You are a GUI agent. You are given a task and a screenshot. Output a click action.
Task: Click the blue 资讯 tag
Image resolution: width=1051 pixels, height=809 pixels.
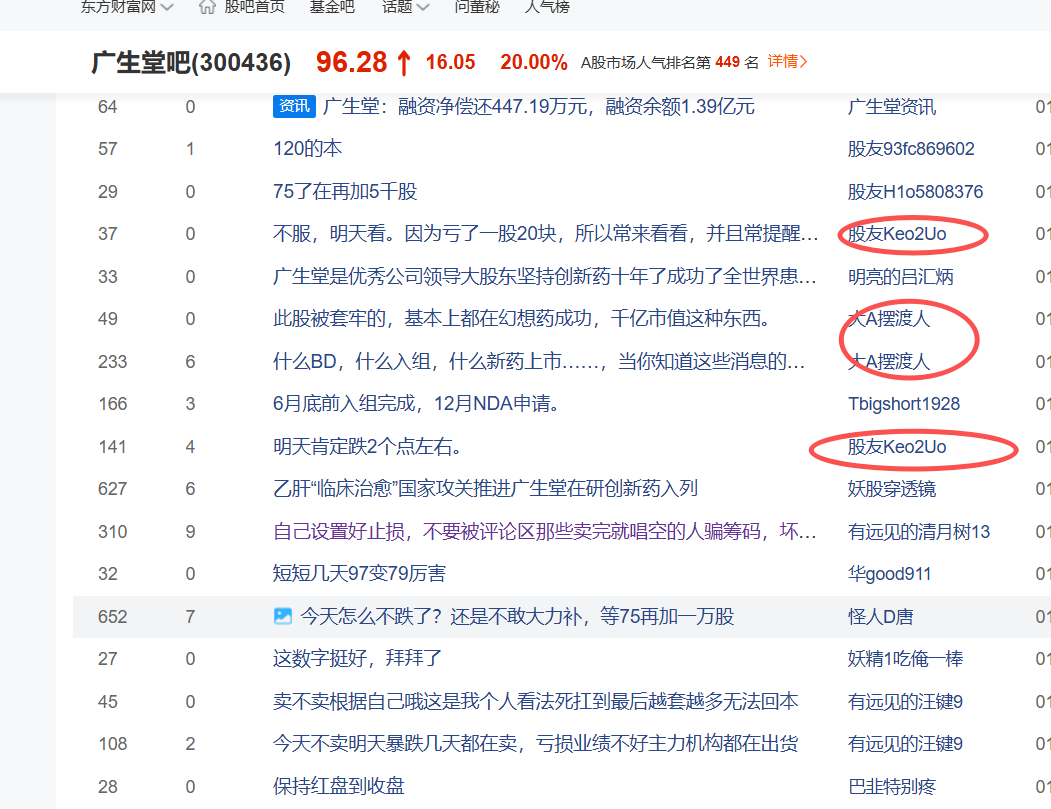(x=294, y=106)
